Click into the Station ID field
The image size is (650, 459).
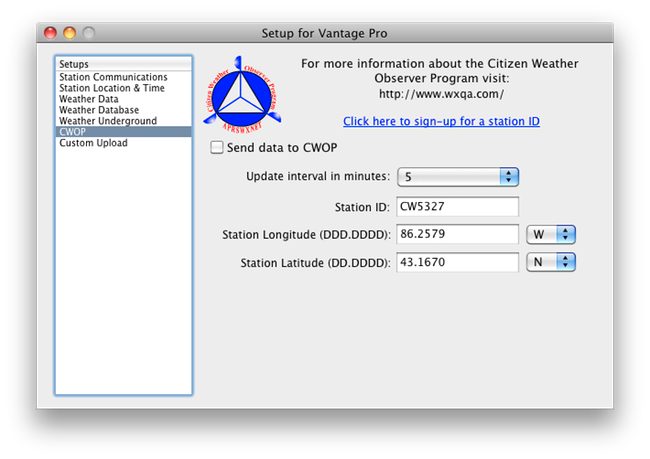(x=458, y=206)
